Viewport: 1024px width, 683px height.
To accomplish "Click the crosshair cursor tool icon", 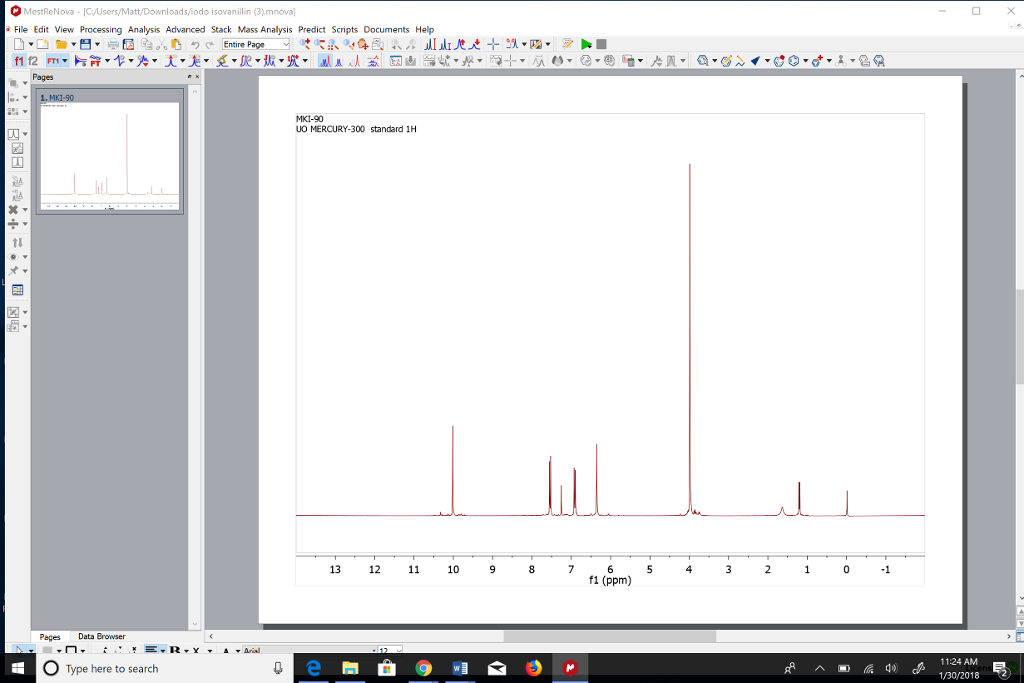I will coord(495,44).
